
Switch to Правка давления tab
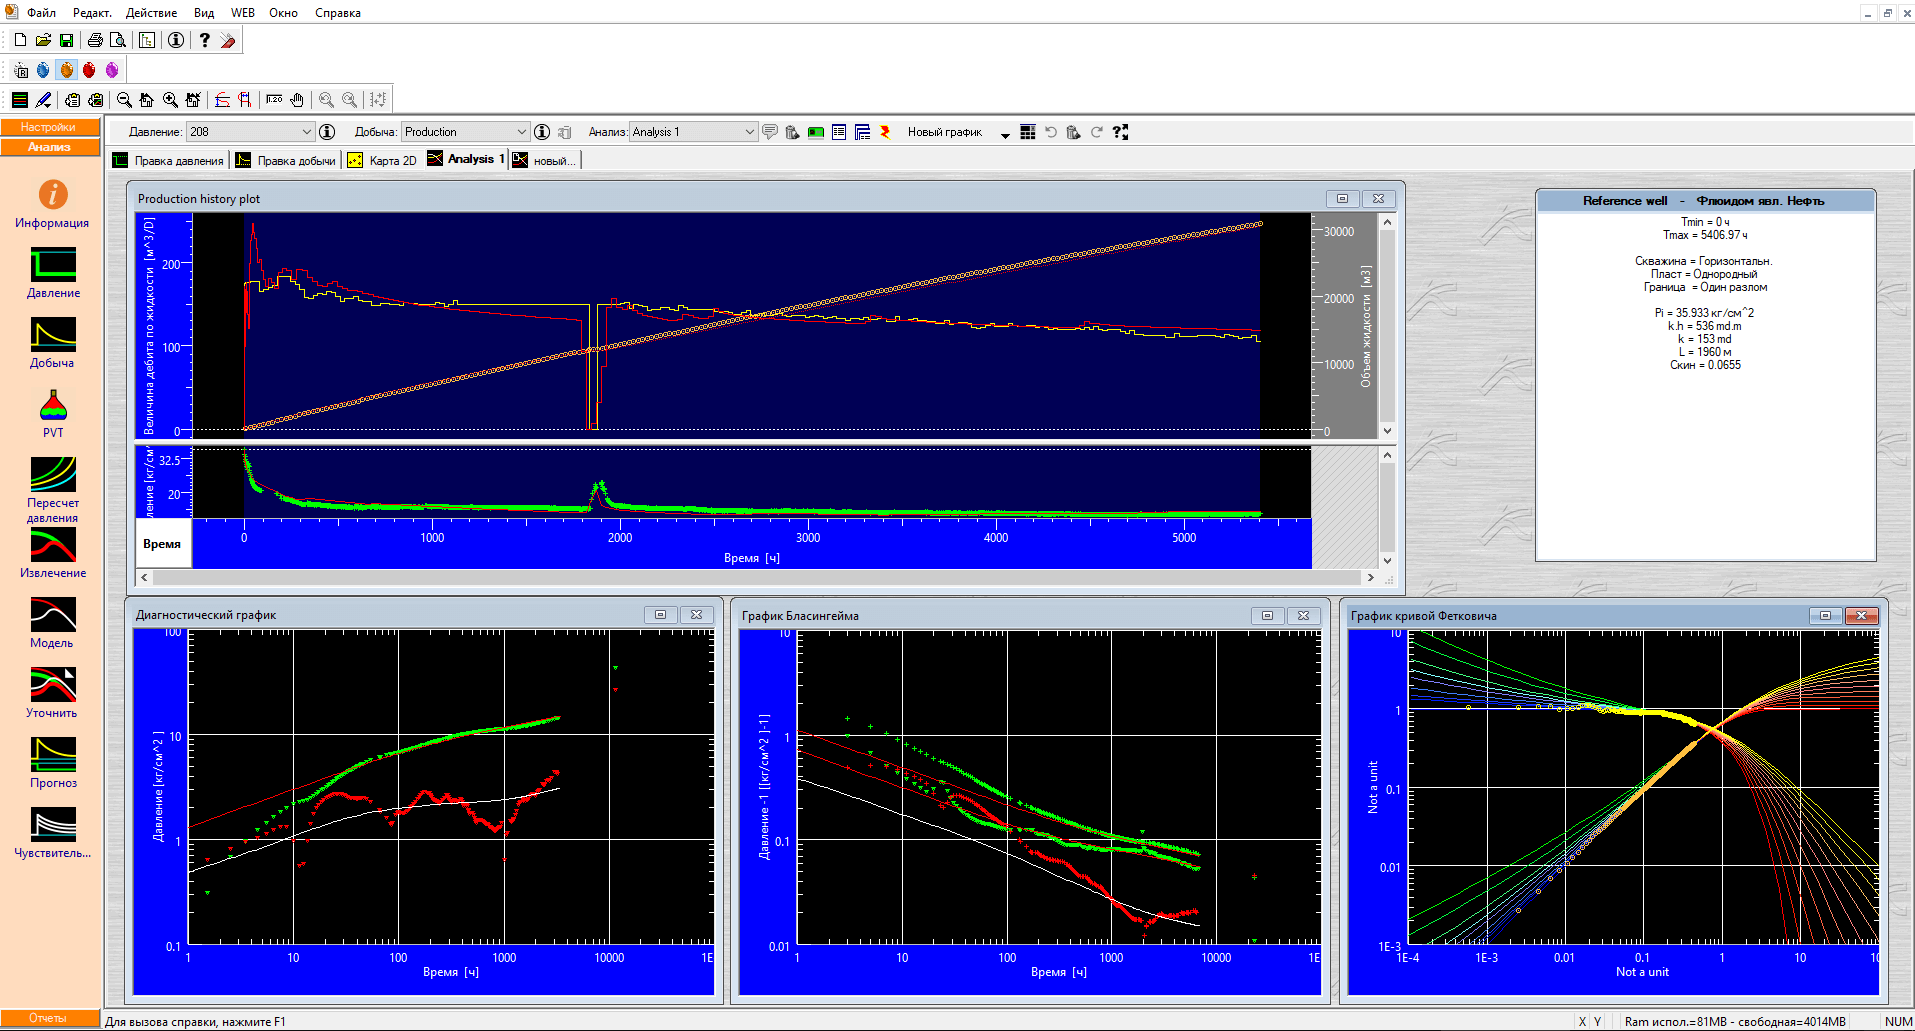pos(168,160)
